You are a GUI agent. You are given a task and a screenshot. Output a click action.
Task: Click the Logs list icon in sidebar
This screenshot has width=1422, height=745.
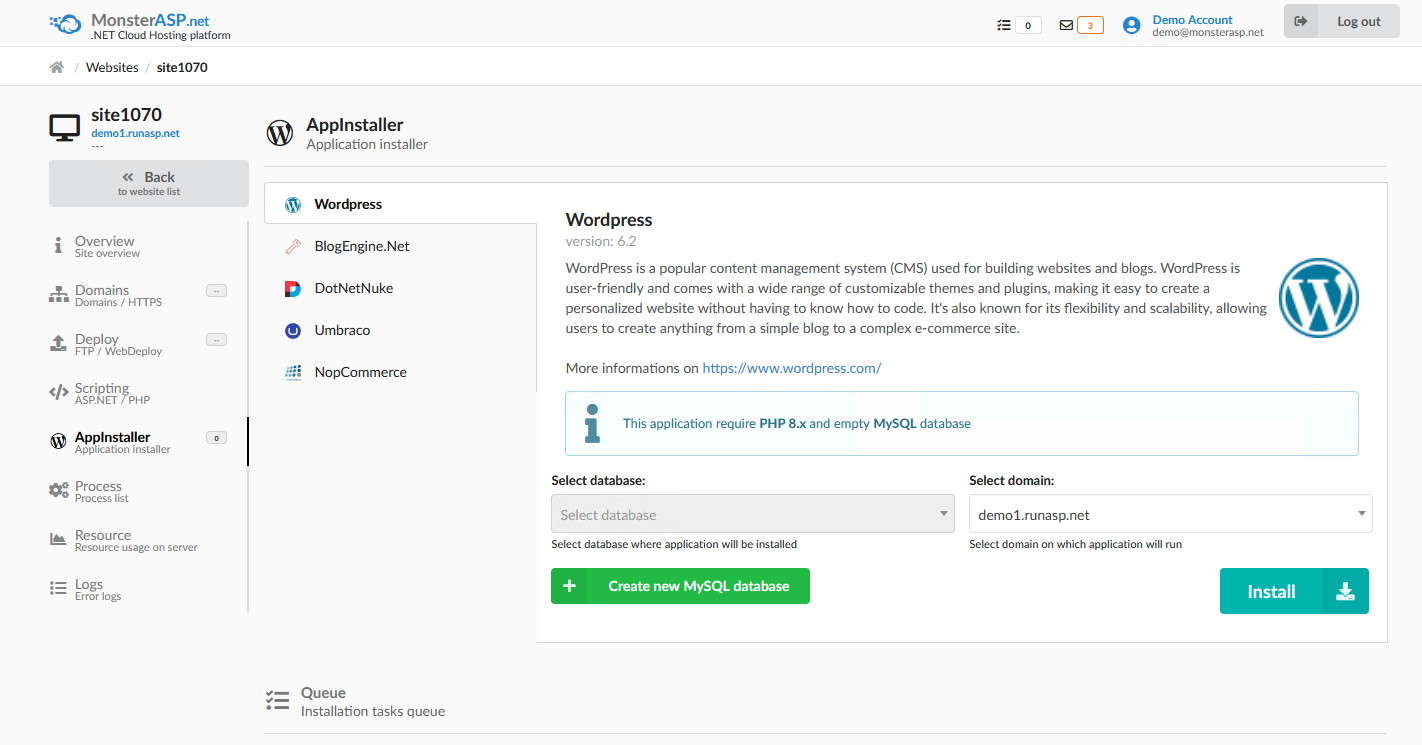[x=58, y=589]
